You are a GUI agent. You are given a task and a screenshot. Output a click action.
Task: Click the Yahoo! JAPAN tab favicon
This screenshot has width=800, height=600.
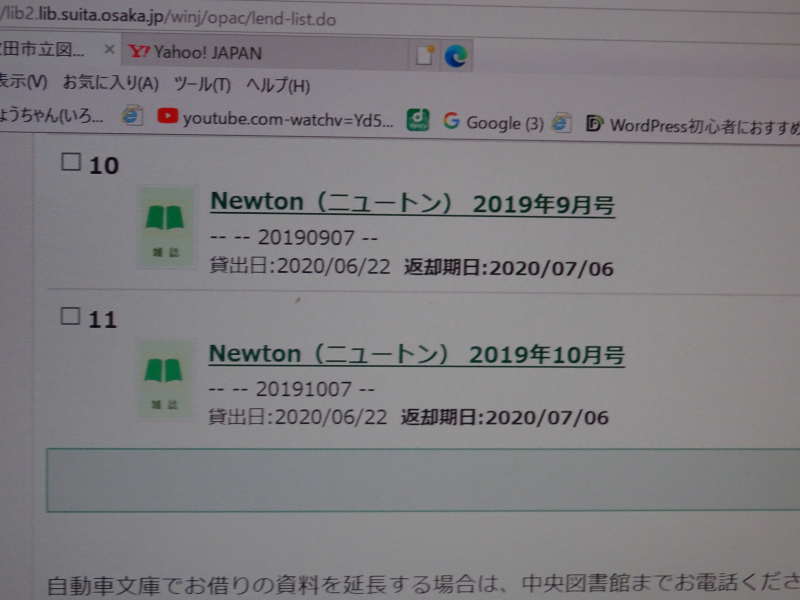pos(138,51)
